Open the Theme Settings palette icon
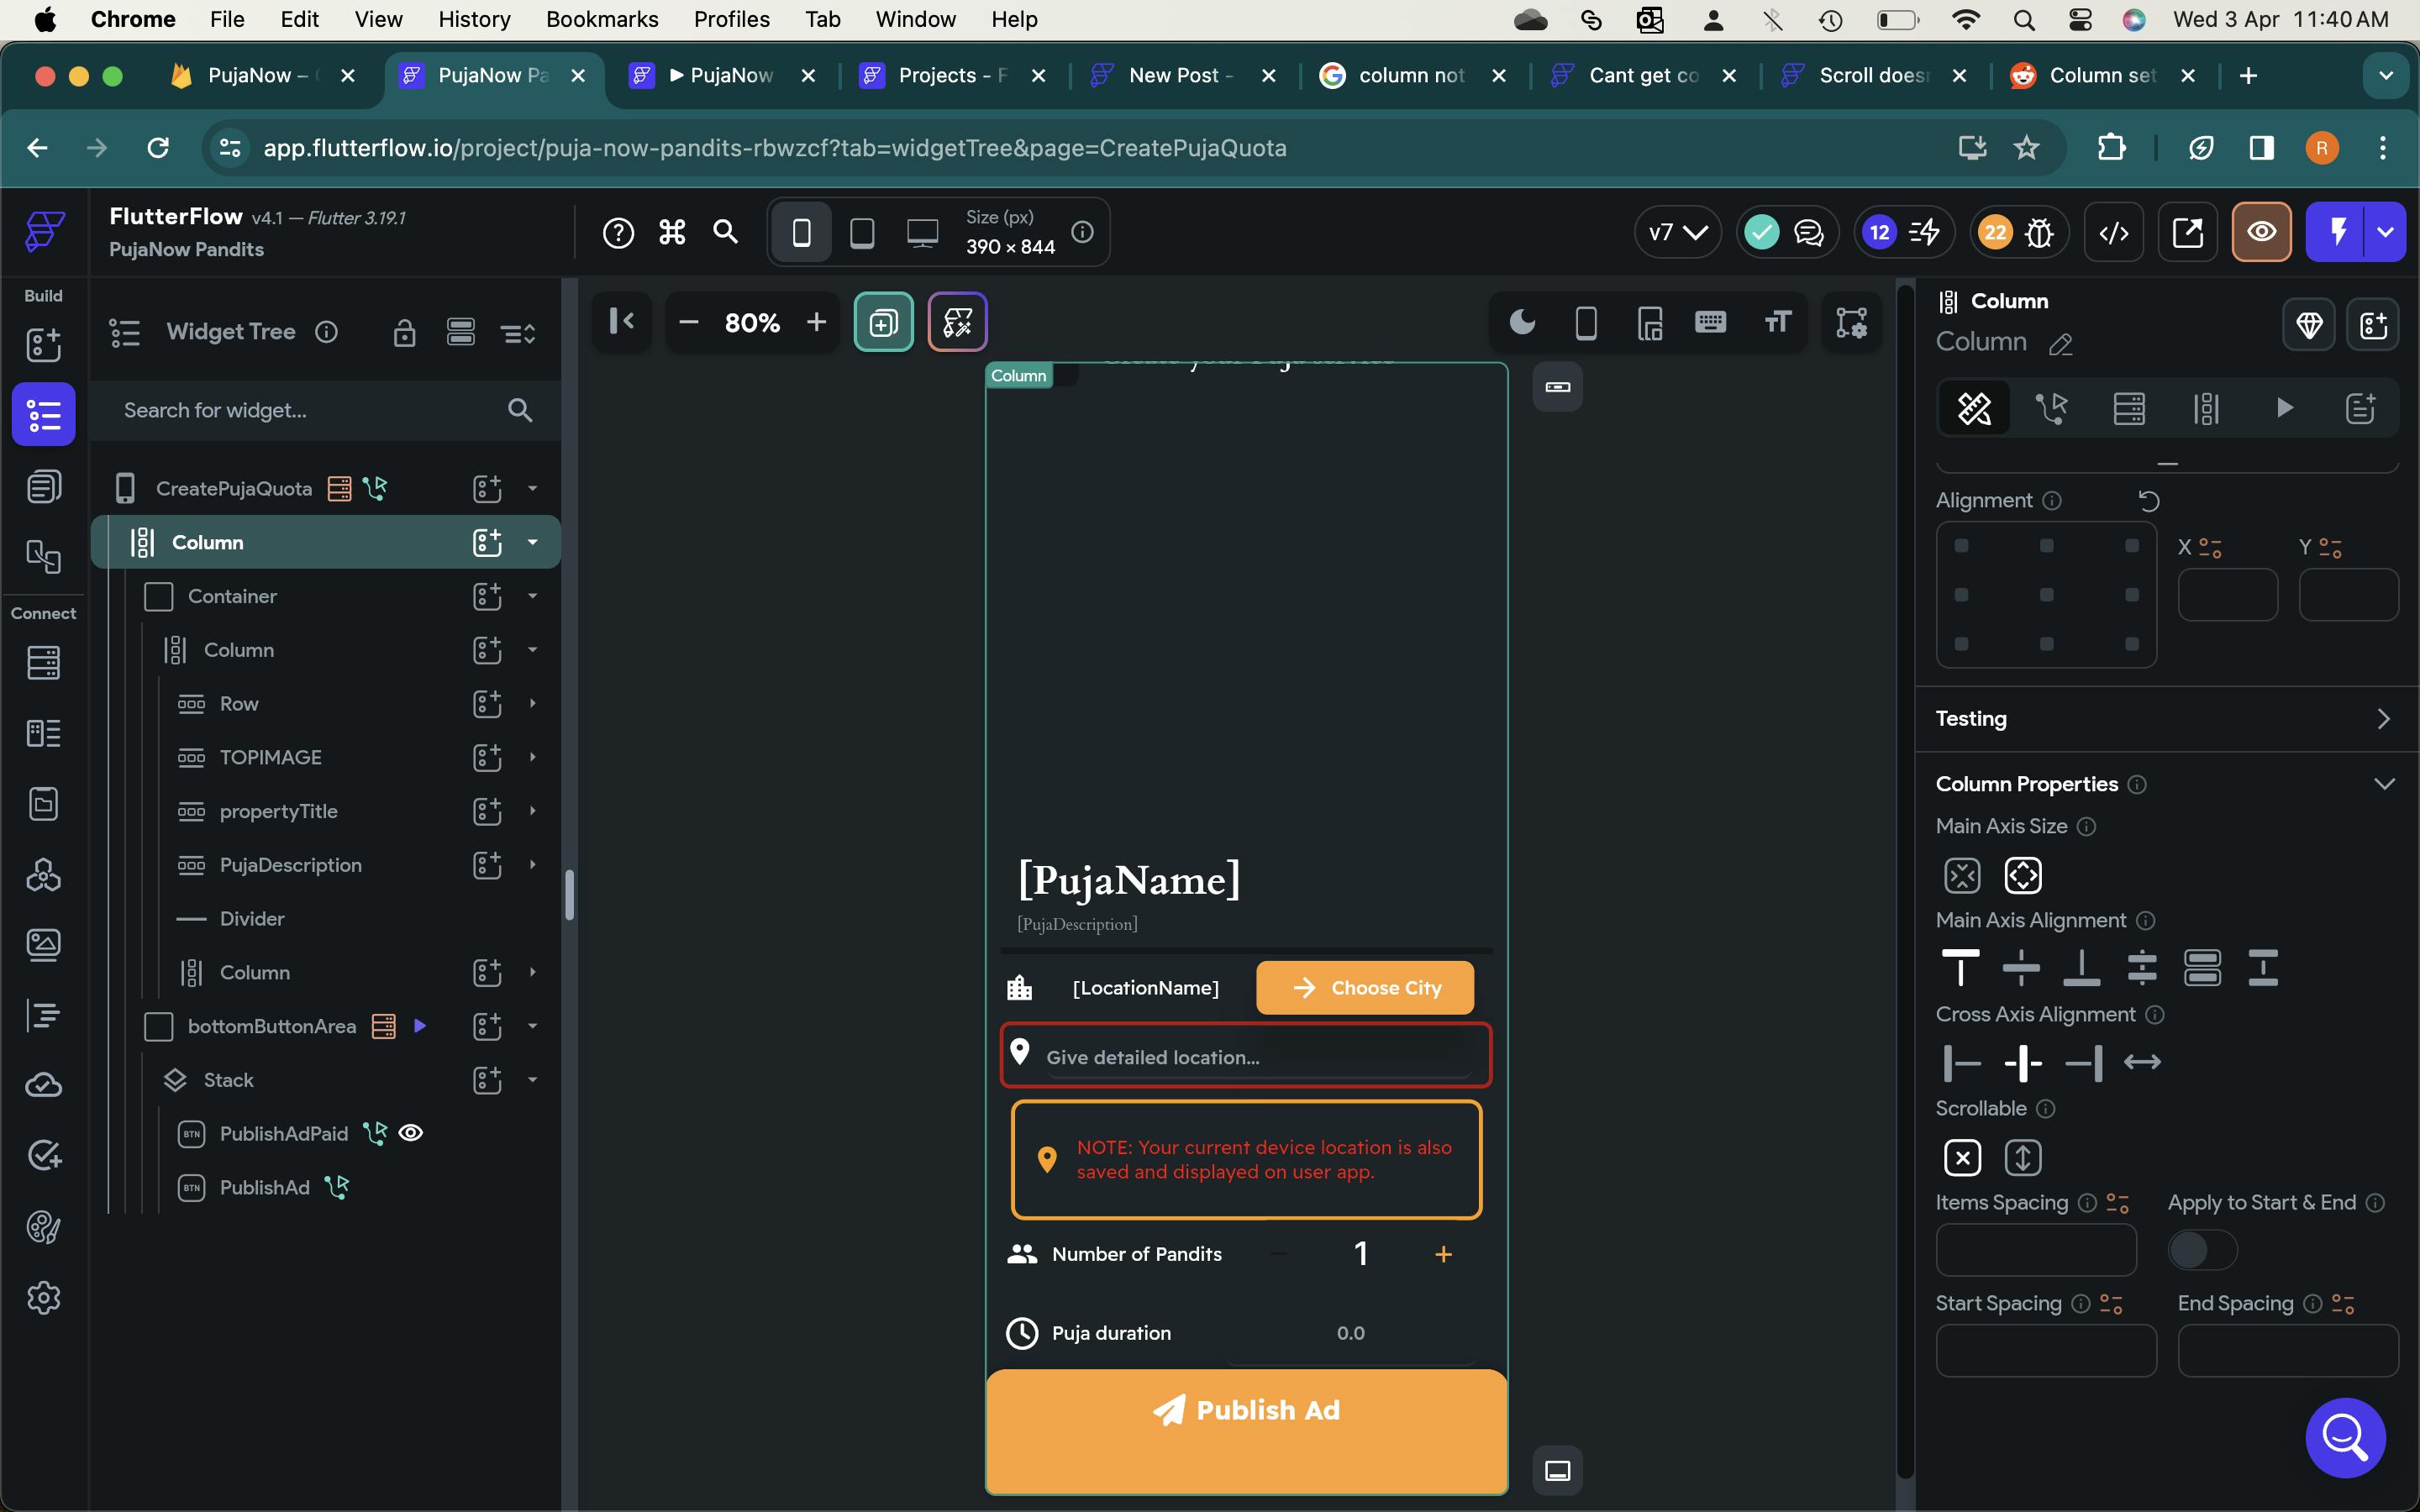The height and width of the screenshot is (1512, 2420). [x=43, y=1227]
